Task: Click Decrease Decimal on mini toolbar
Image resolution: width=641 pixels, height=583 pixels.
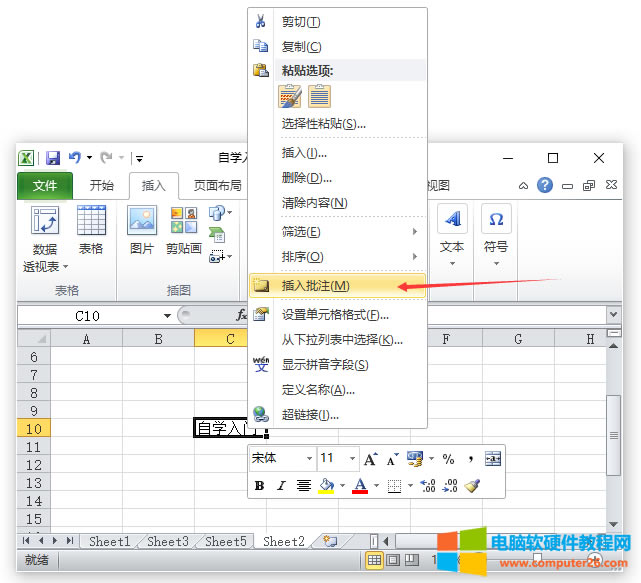Action: pos(450,486)
